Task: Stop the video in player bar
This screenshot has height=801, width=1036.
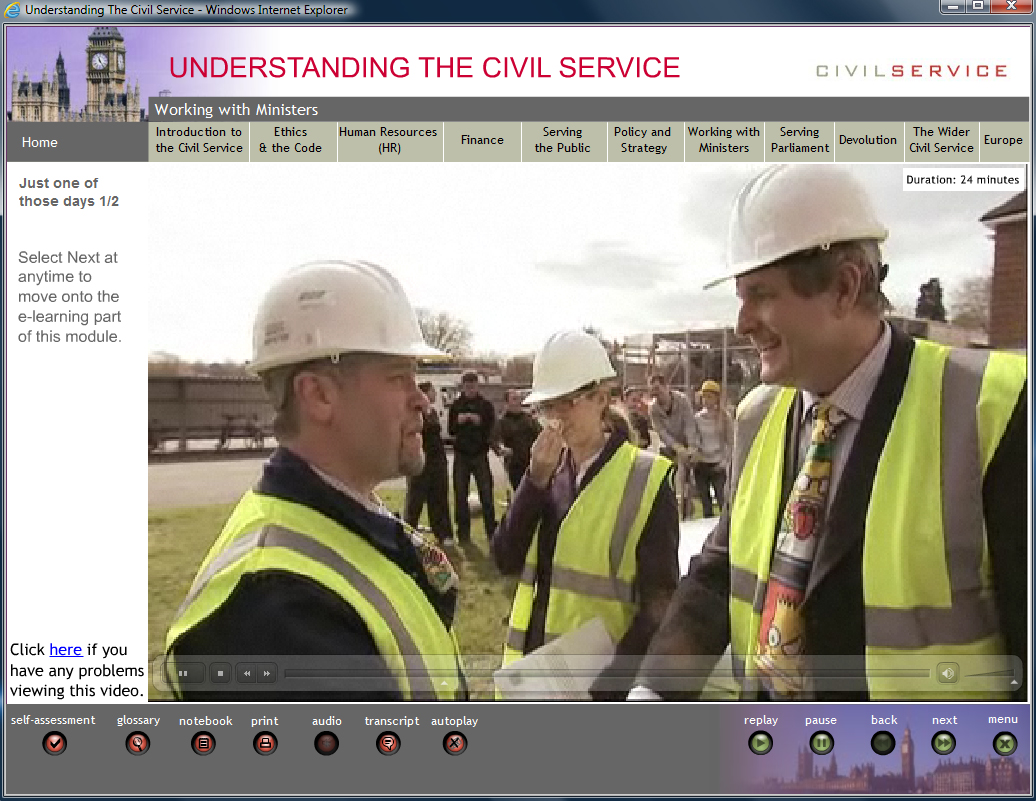Action: (x=220, y=673)
